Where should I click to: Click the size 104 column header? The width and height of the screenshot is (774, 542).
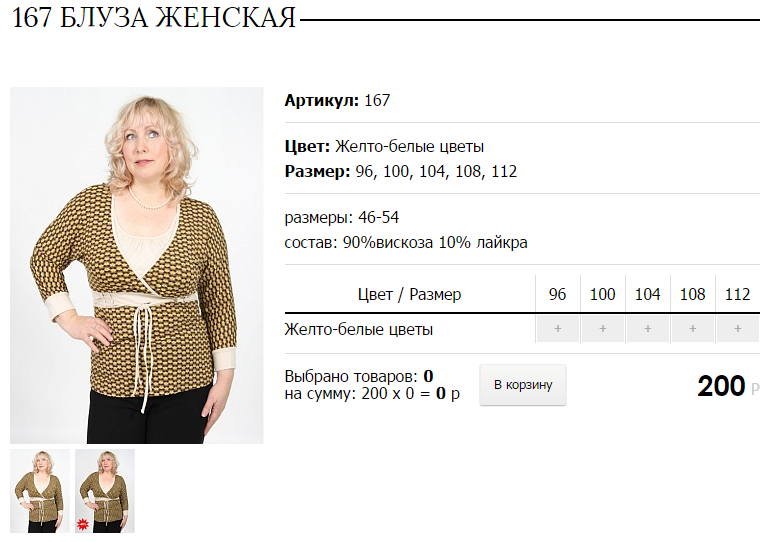648,294
